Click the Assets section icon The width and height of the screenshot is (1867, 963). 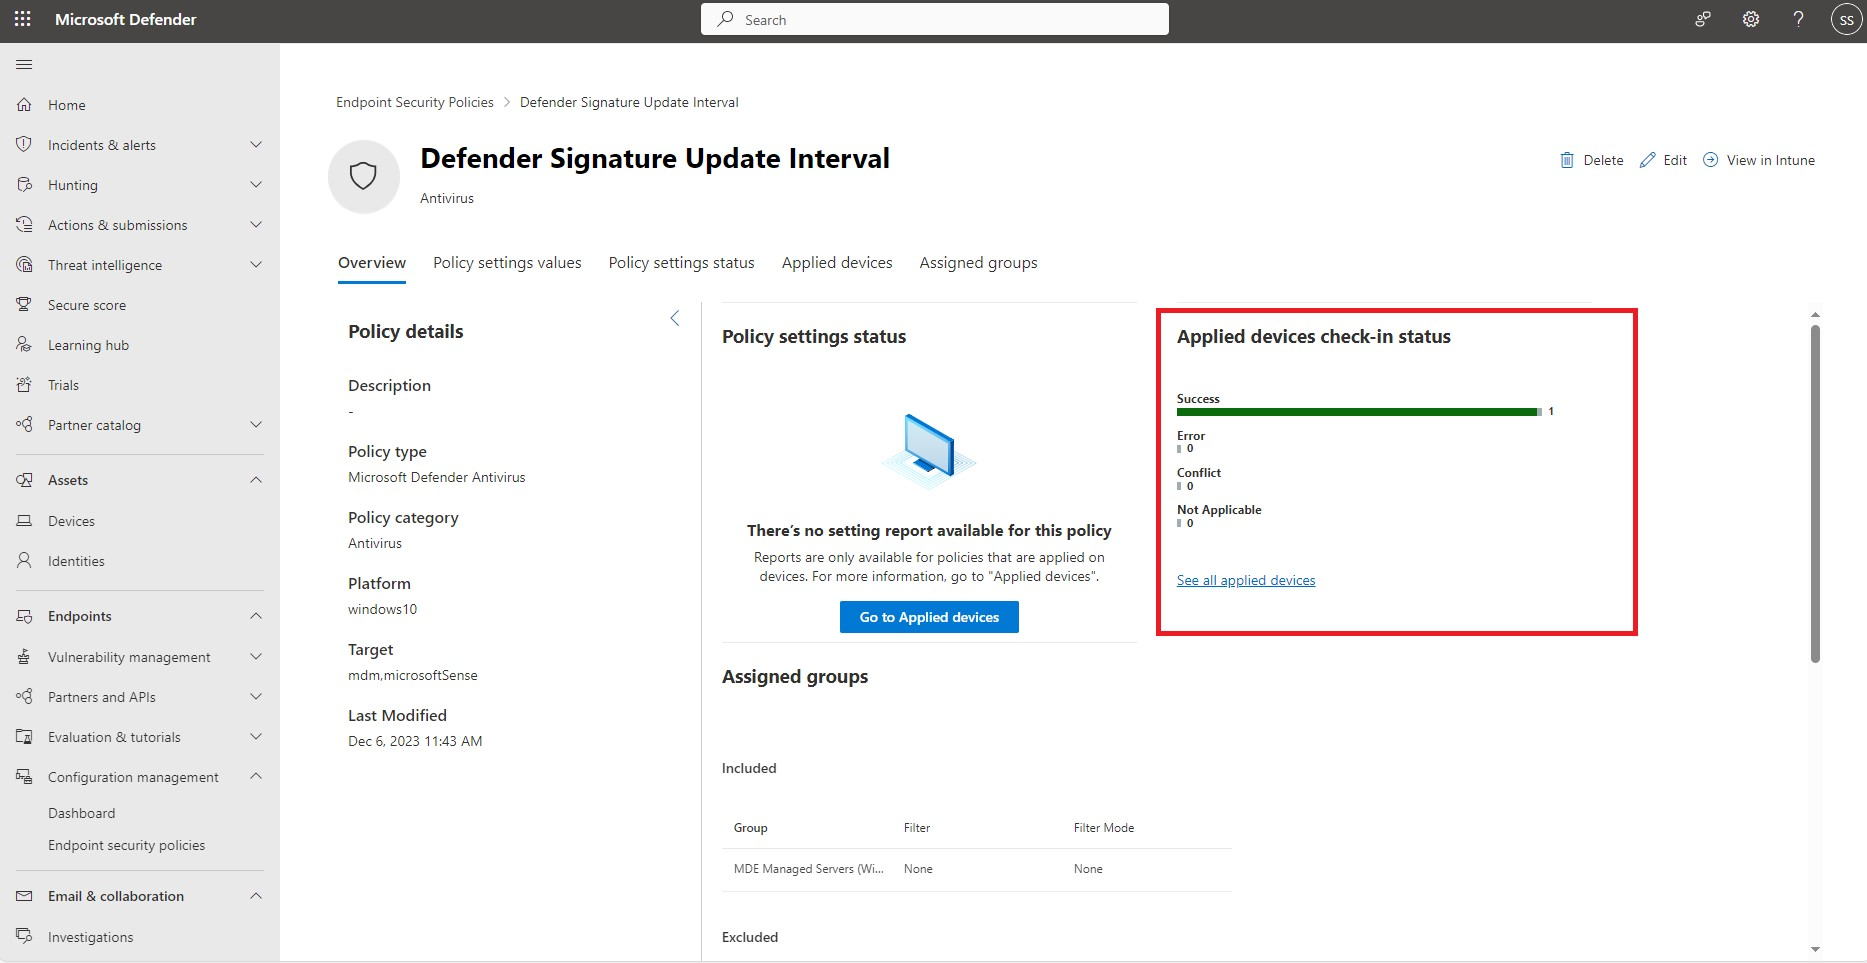pyautogui.click(x=24, y=480)
